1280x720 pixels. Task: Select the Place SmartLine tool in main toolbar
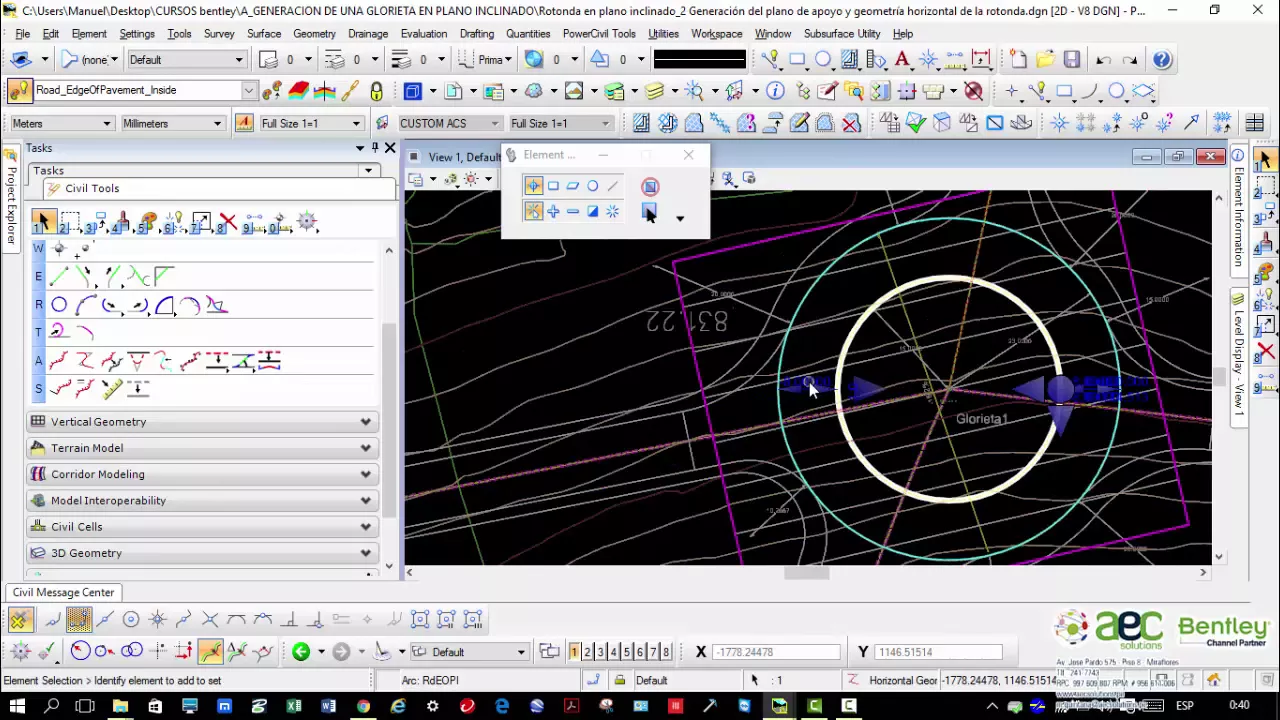click(770, 60)
